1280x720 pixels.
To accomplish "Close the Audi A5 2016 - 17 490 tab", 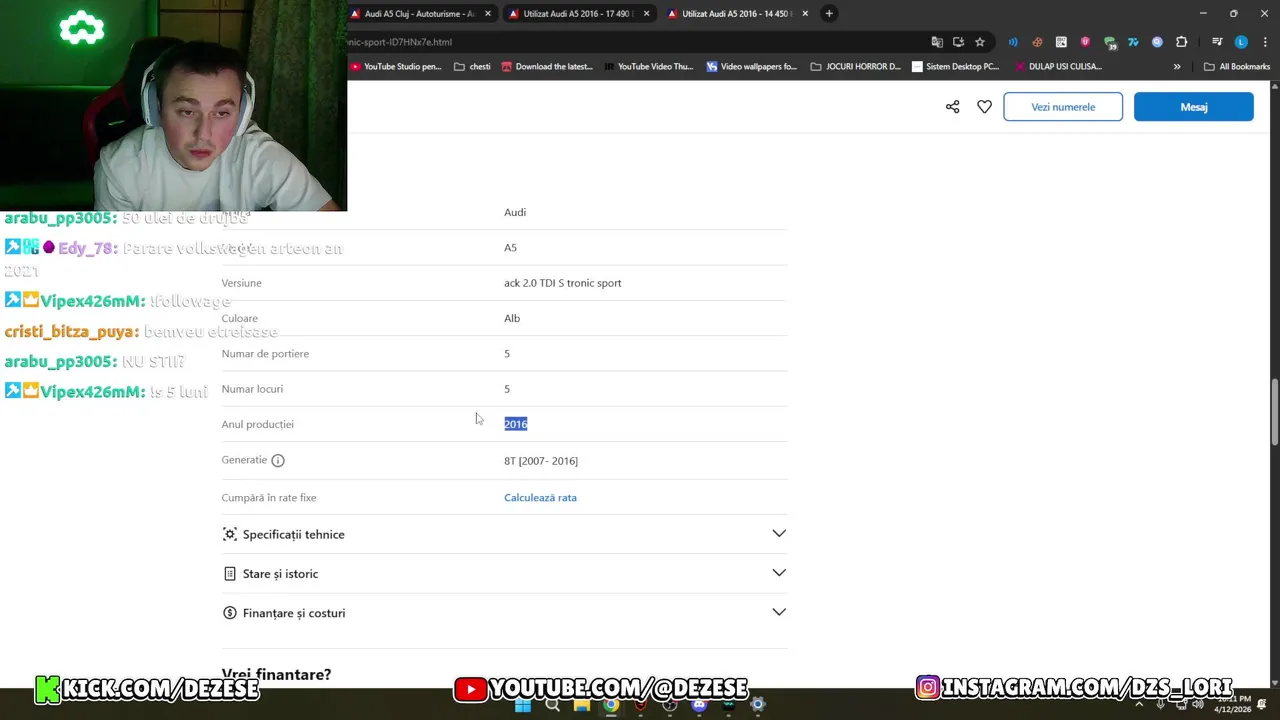I will coord(646,14).
